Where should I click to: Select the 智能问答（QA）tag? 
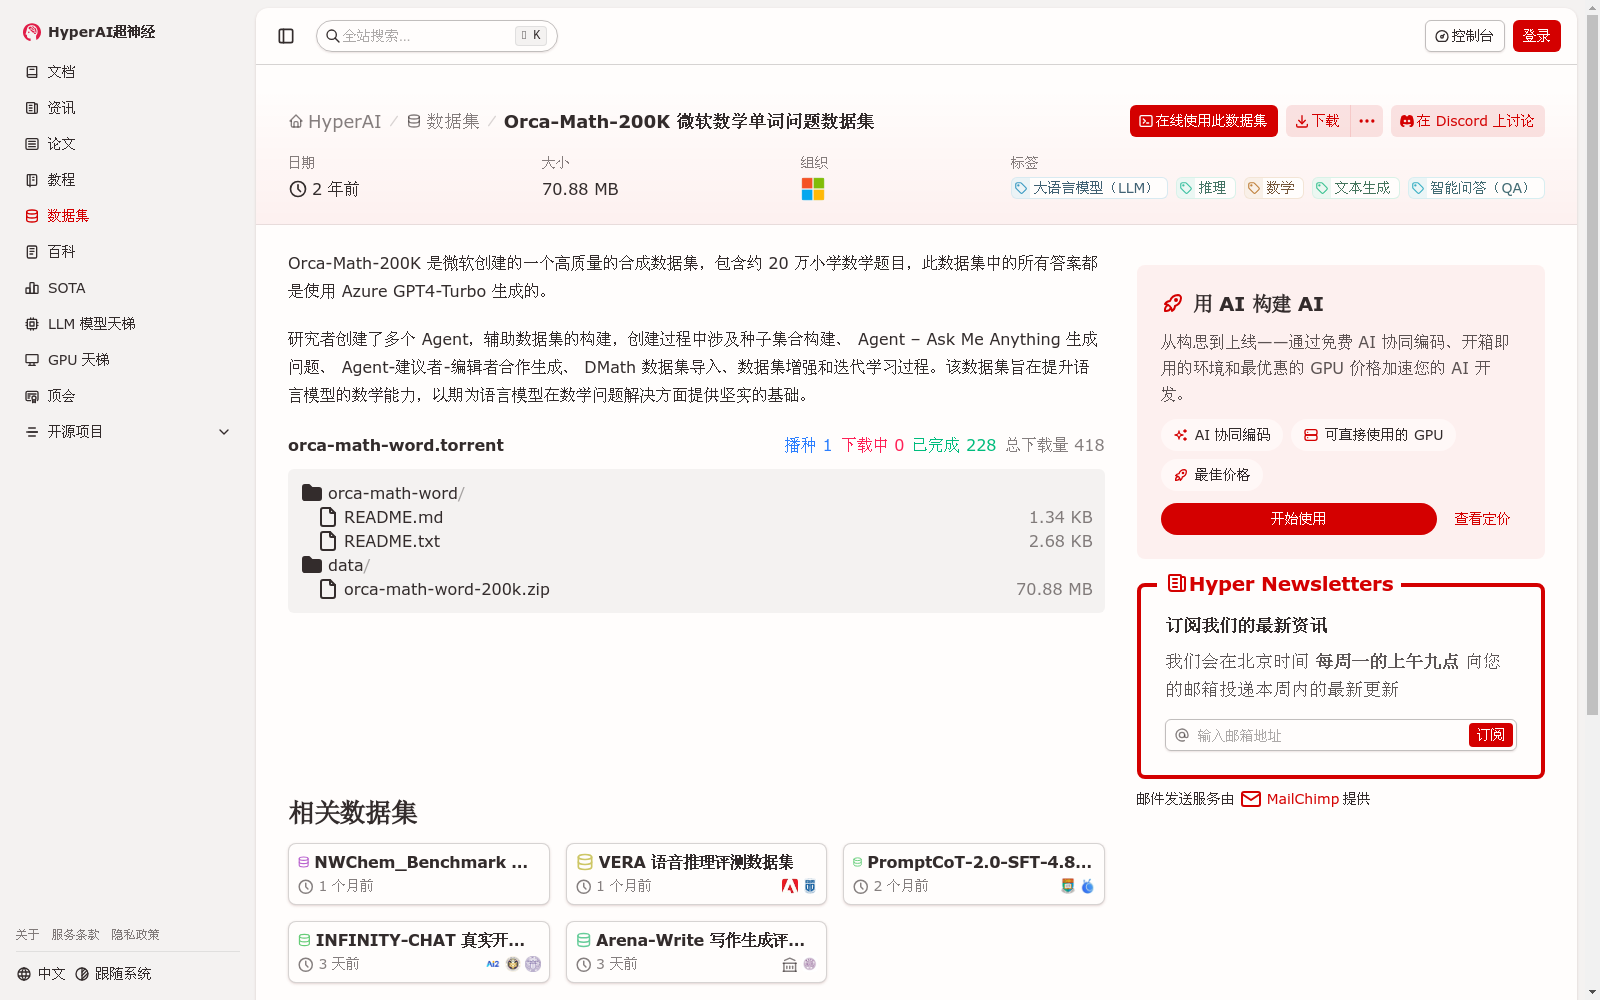pos(1474,188)
